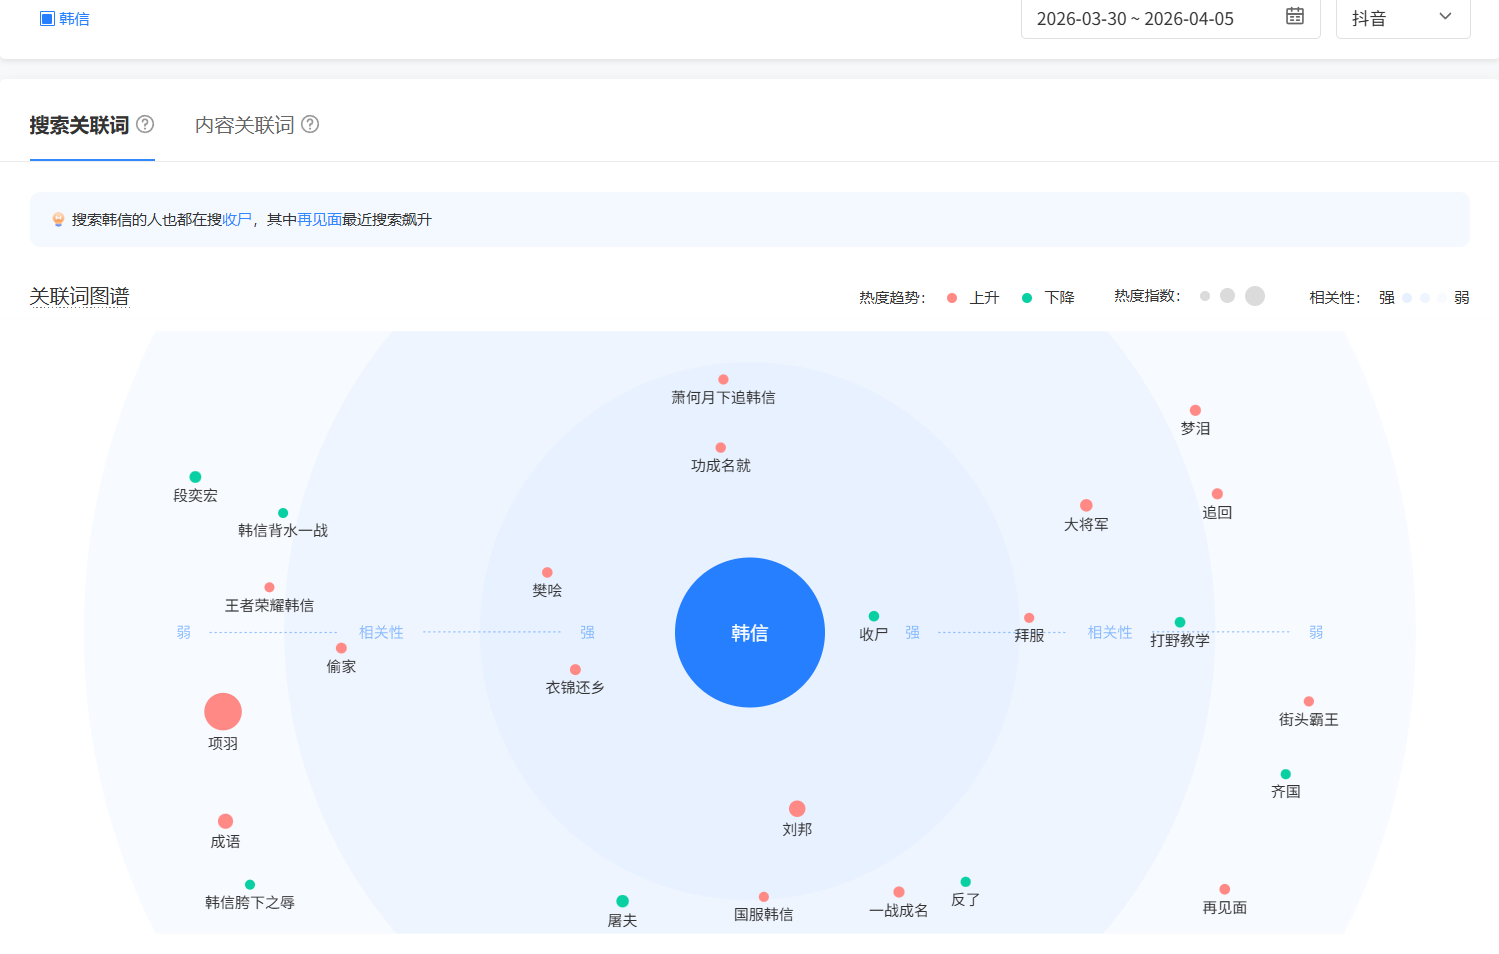1499x954 pixels.
Task: Toggle the 下降 trend legend item
Action: pyautogui.click(x=1048, y=298)
